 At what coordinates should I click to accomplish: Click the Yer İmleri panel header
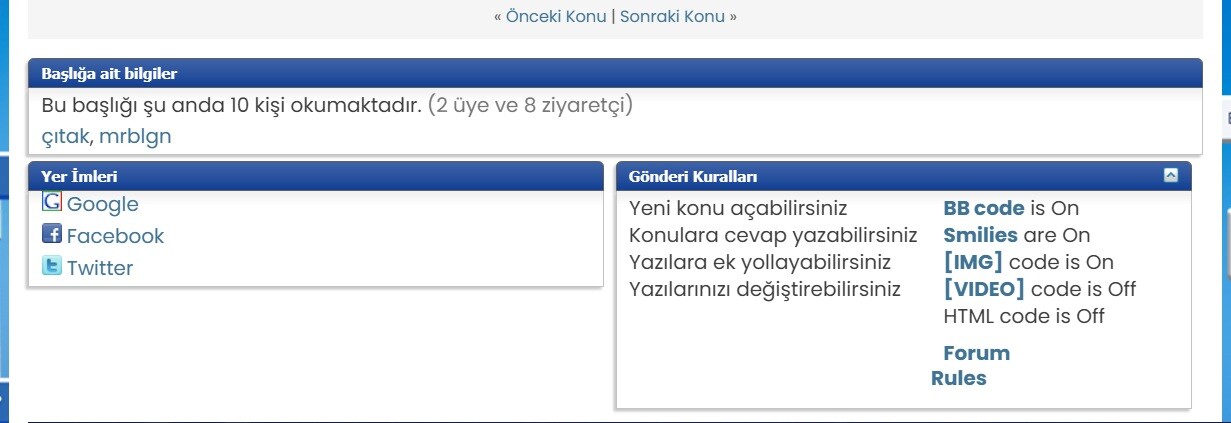click(79, 177)
